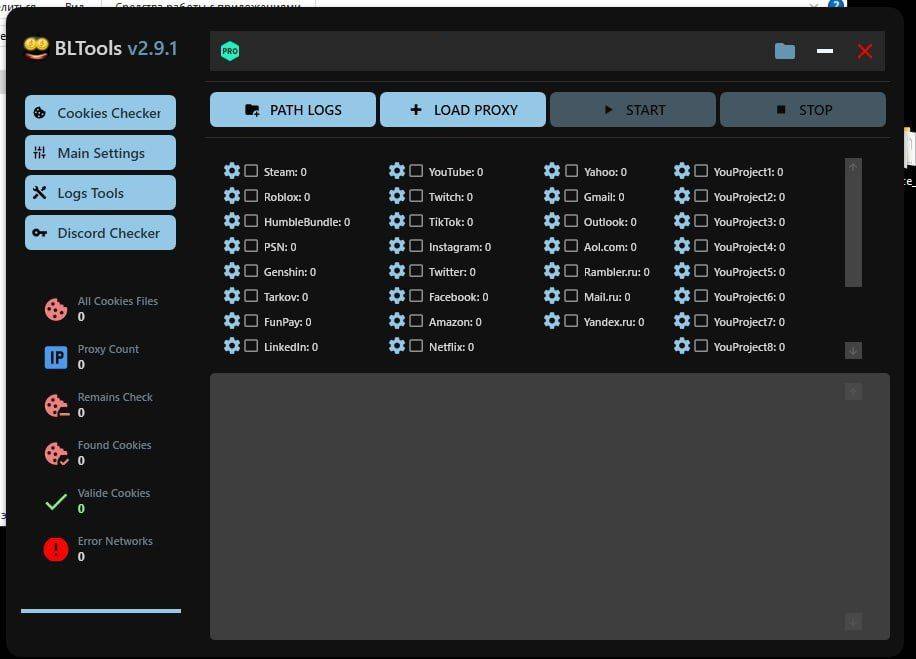916x659 pixels.
Task: Switch to the Logs Tools section
Action: click(100, 193)
